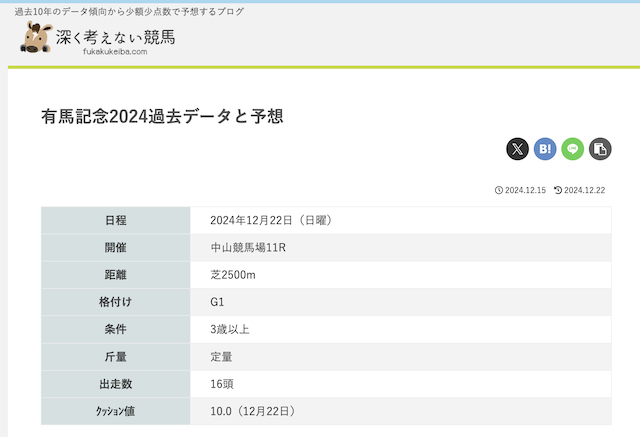
Task: Click the クッション値 row header
Action: tap(115, 411)
